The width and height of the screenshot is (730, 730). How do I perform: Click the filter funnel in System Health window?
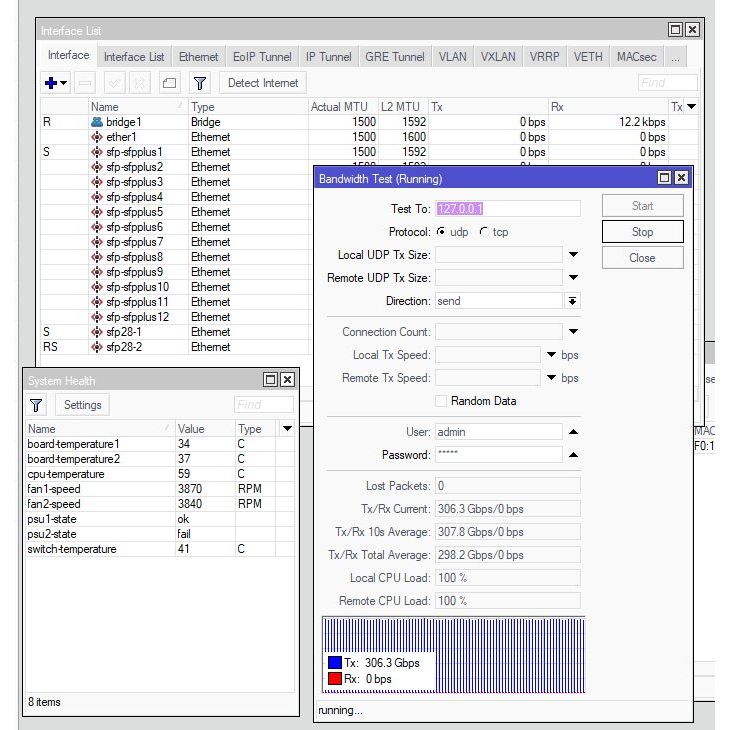pyautogui.click(x=37, y=405)
